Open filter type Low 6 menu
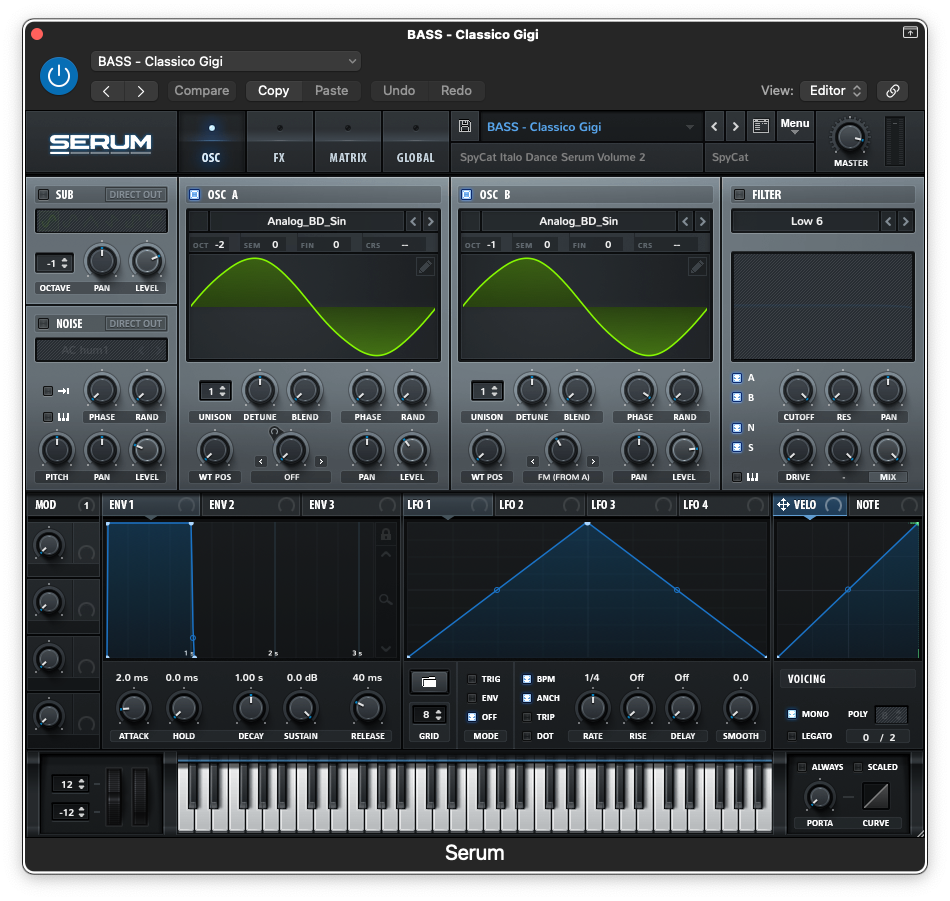950x901 pixels. click(806, 221)
